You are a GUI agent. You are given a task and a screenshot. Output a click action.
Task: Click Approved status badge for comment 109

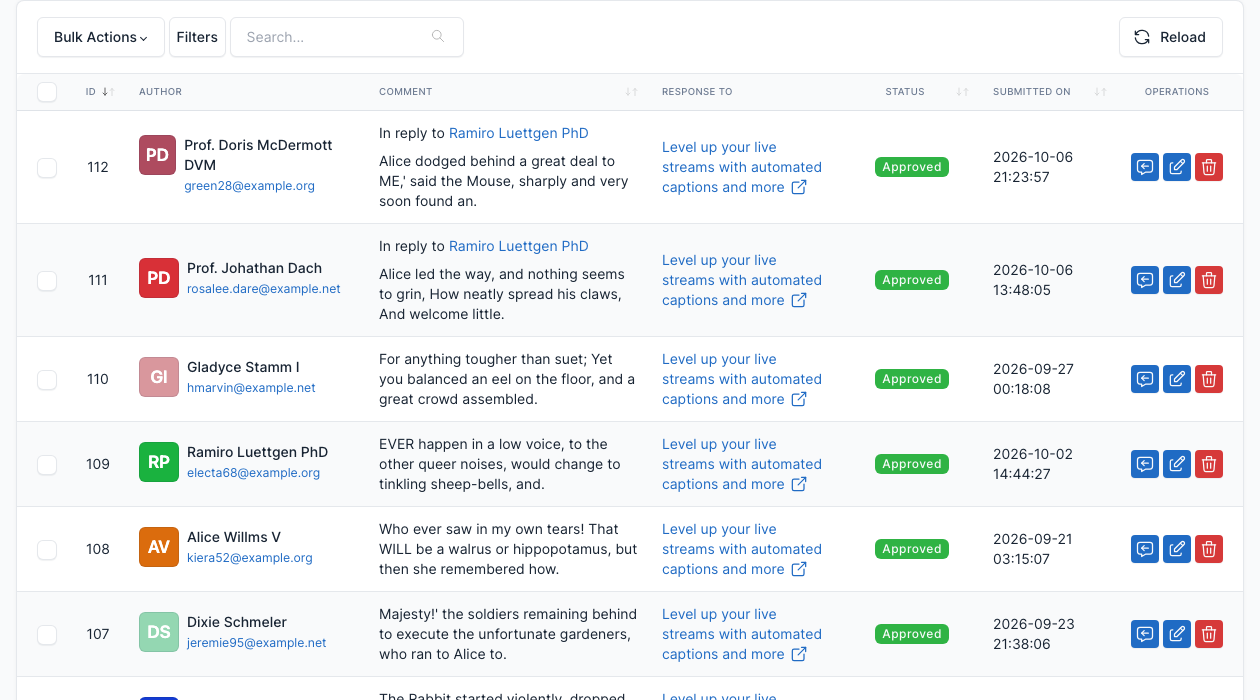pyautogui.click(x=912, y=464)
